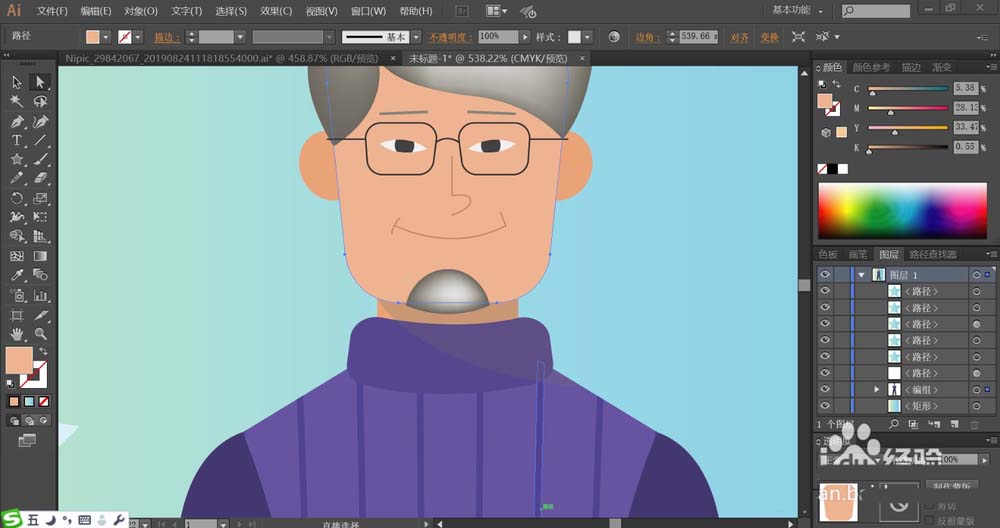The height and width of the screenshot is (528, 1000).
Task: Select the Lasso tool
Action: click(40, 101)
